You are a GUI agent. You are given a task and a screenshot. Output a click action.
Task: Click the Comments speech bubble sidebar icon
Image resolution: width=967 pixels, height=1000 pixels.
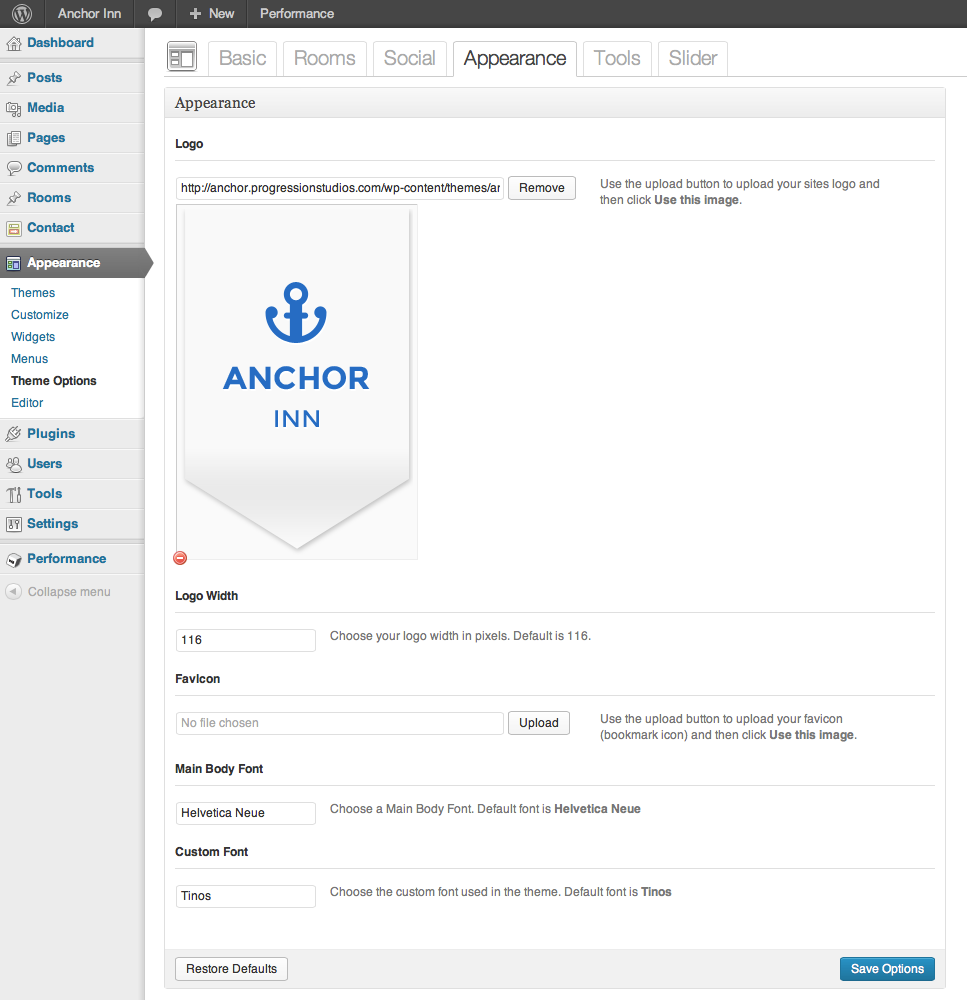click(13, 168)
